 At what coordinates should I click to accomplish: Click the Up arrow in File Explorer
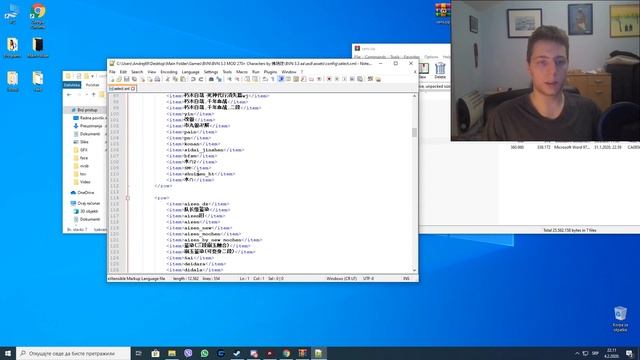coord(93,95)
